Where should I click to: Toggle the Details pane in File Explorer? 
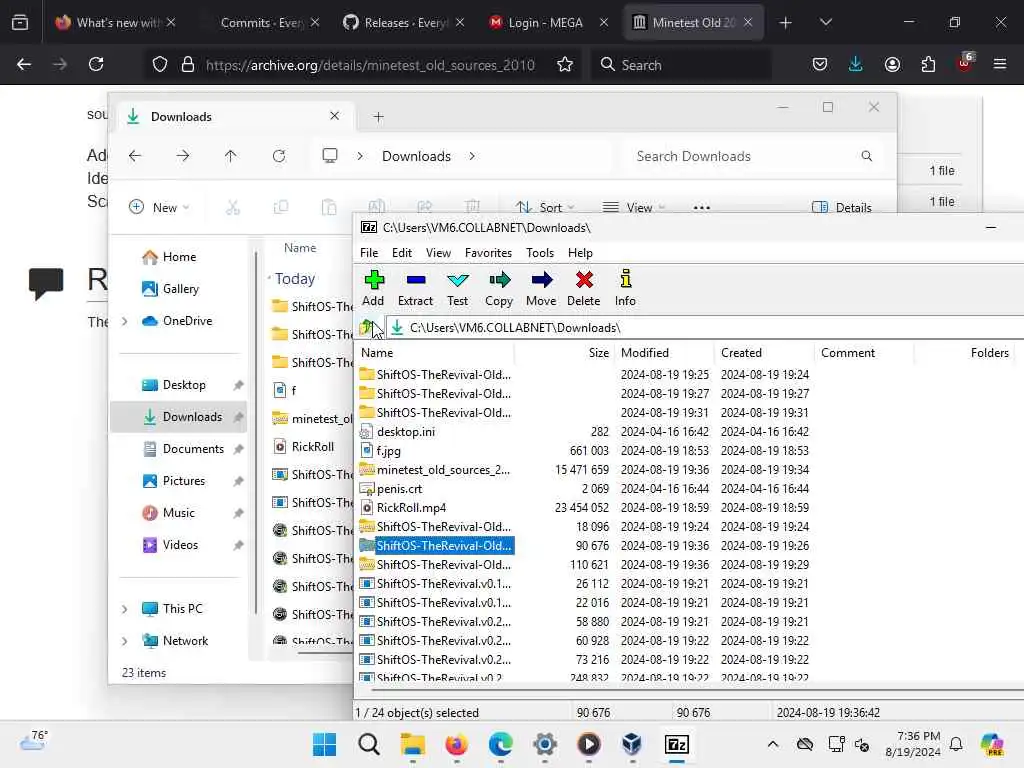click(x=841, y=208)
